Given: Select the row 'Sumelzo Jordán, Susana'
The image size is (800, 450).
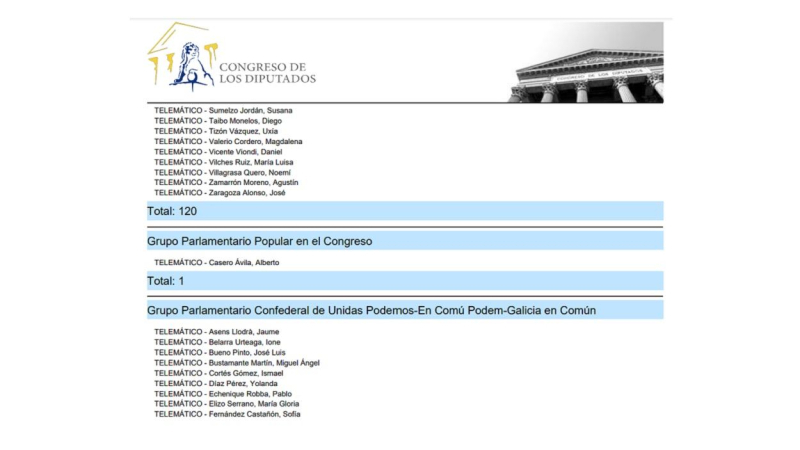Looking at the screenshot, I should [223, 111].
